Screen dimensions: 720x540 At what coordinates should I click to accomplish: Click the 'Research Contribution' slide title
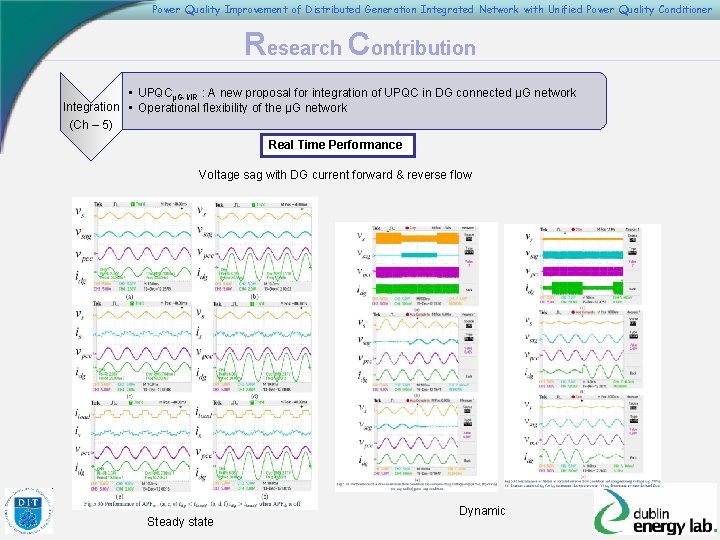click(360, 45)
